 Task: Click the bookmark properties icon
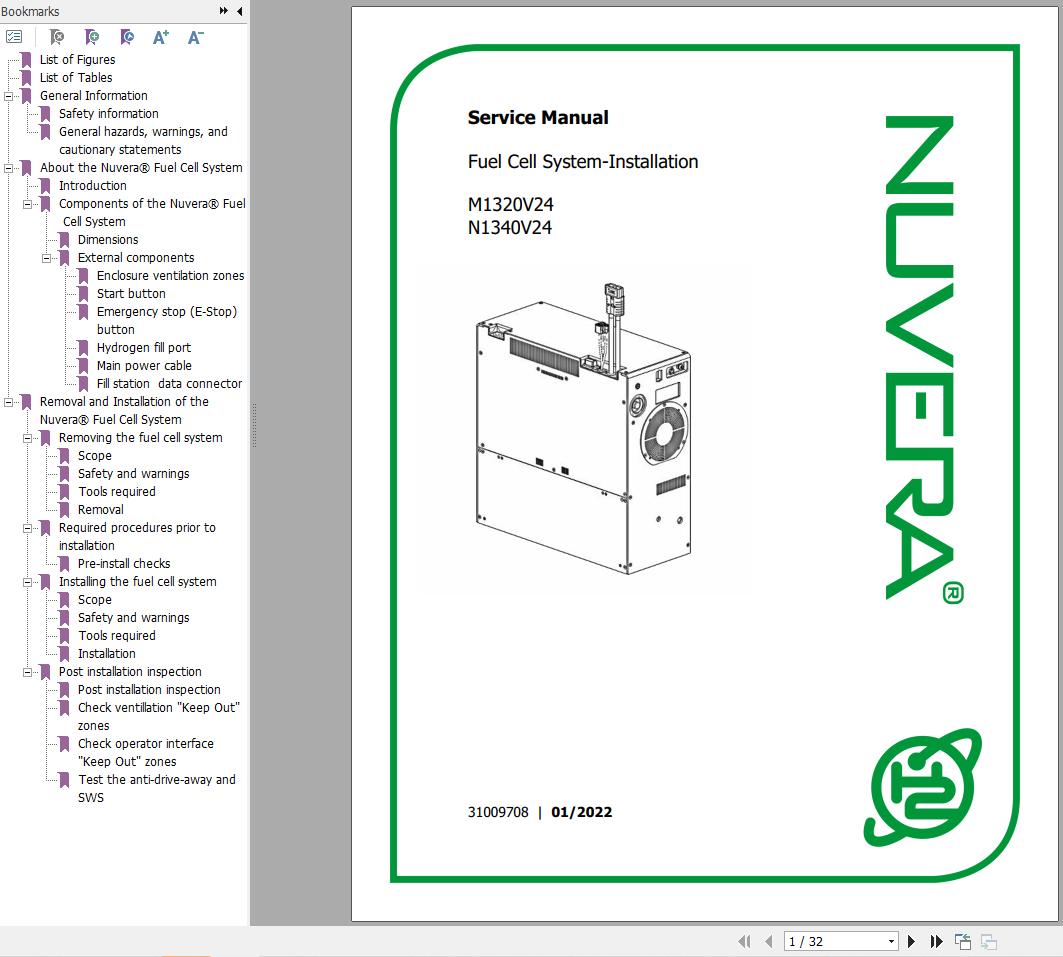pyautogui.click(x=127, y=37)
